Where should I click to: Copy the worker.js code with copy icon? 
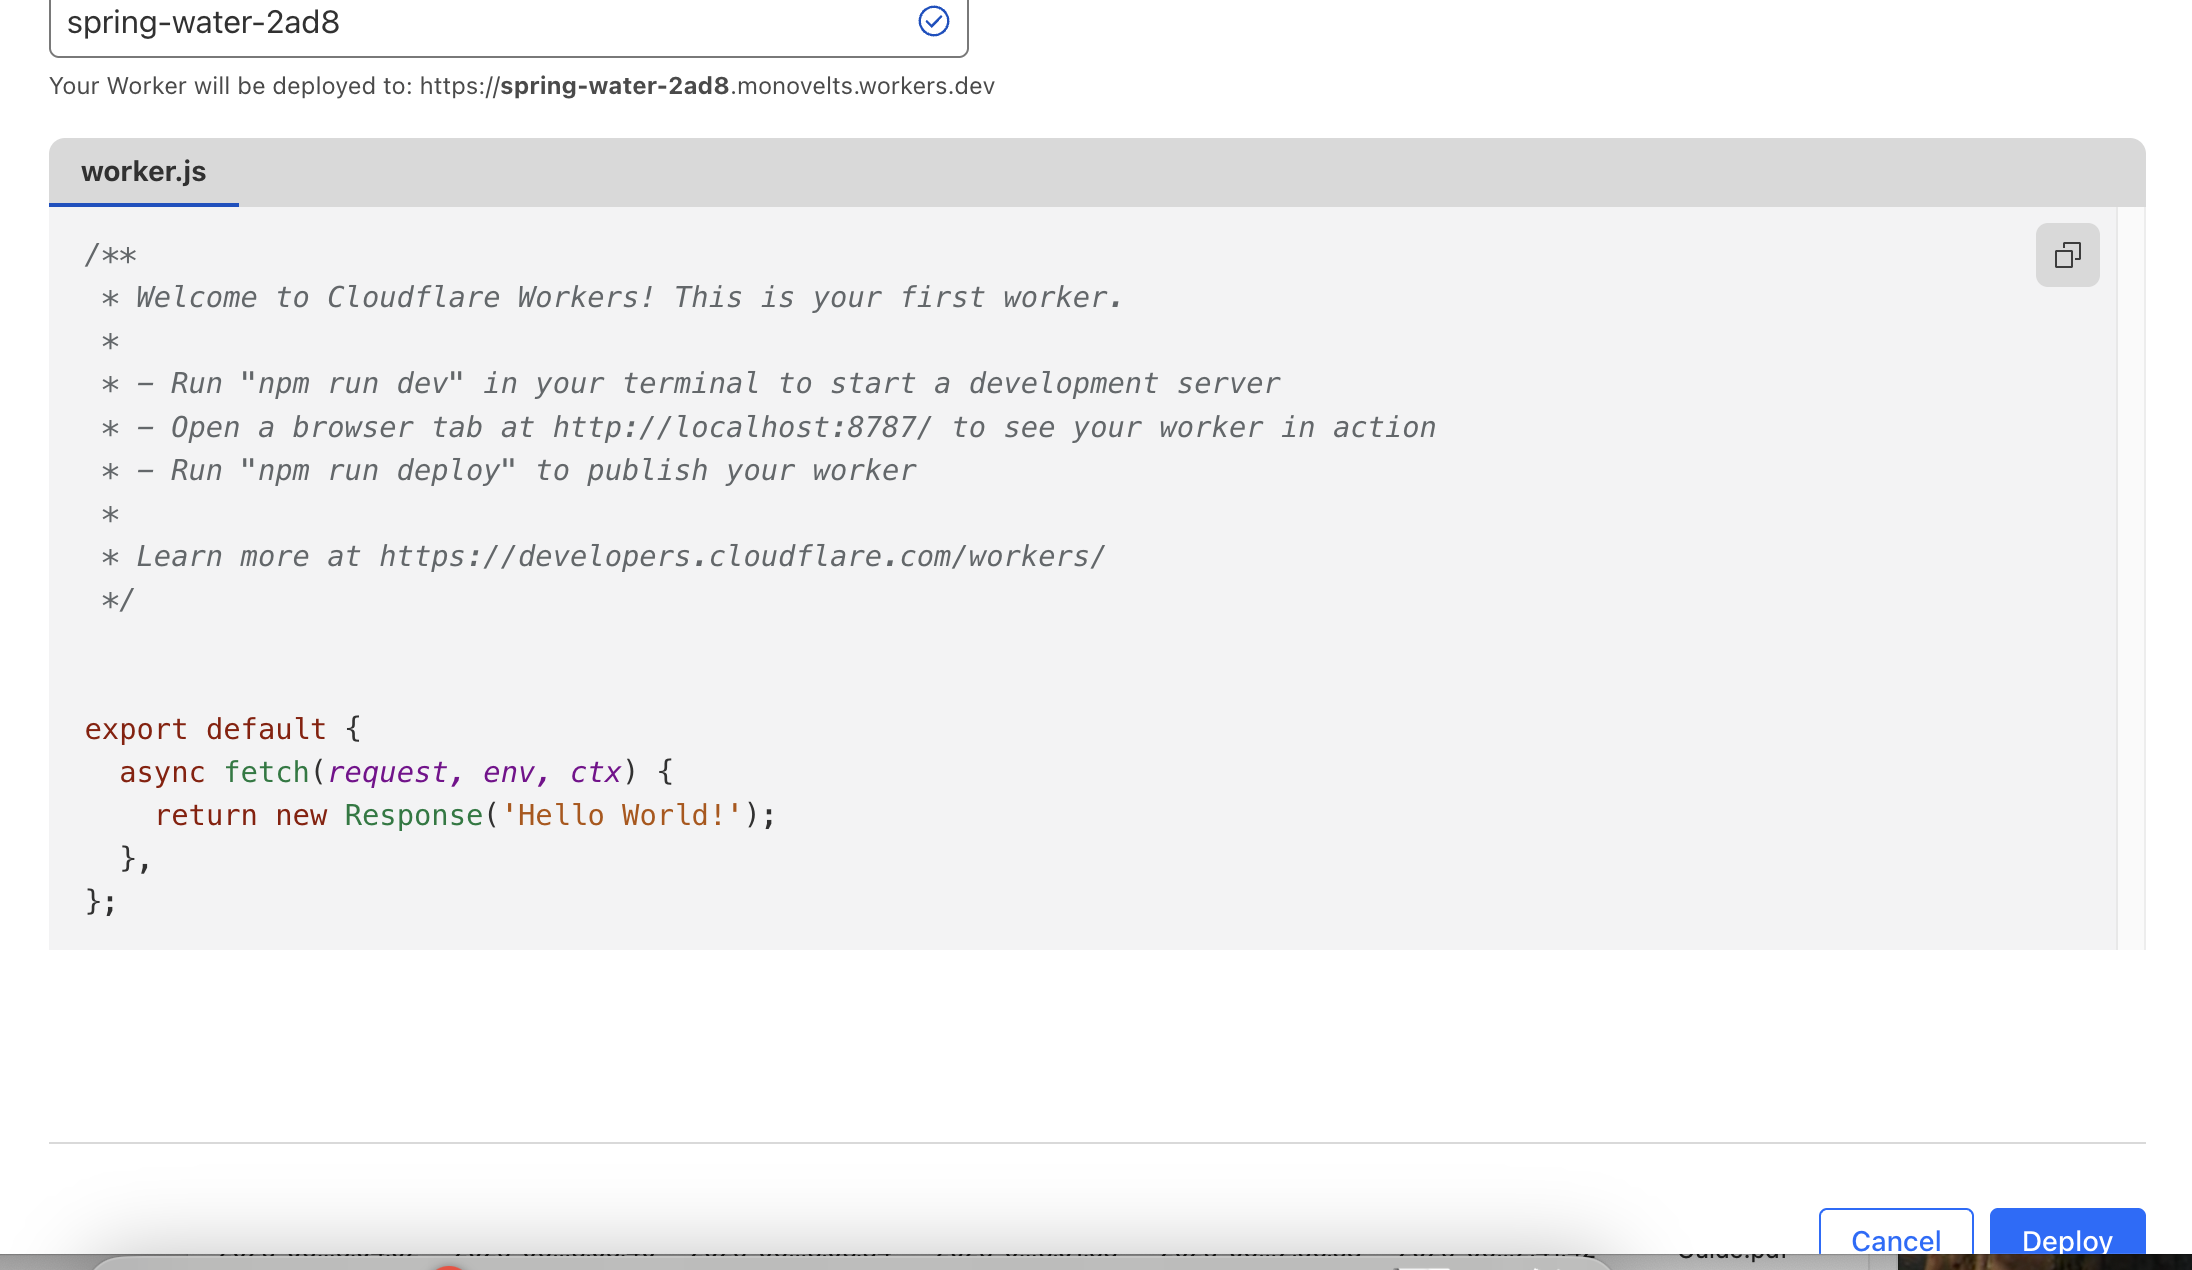coord(2067,255)
